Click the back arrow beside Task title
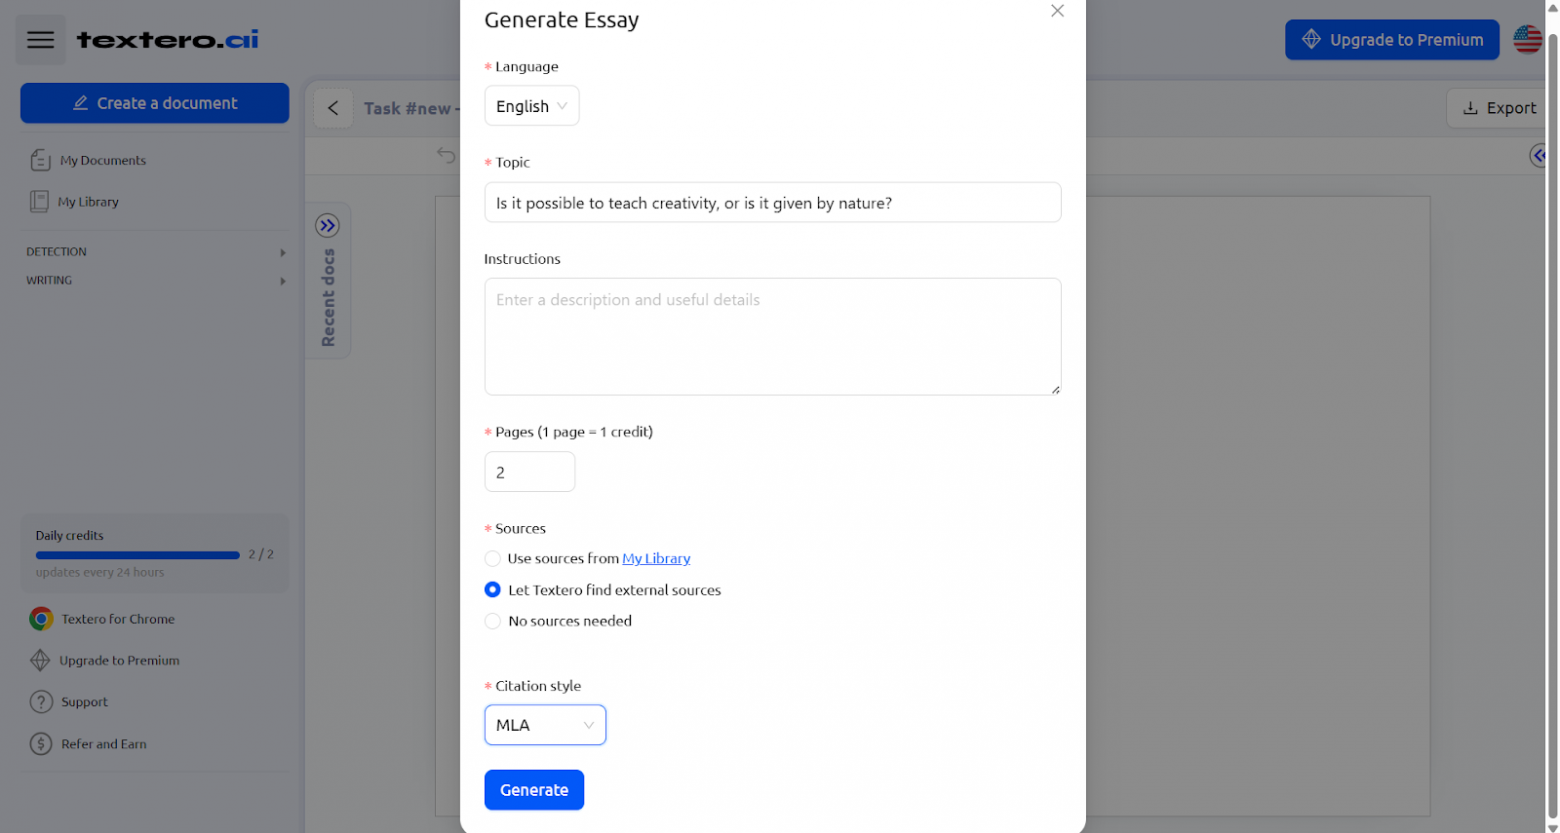Image resolution: width=1560 pixels, height=833 pixels. coord(333,108)
